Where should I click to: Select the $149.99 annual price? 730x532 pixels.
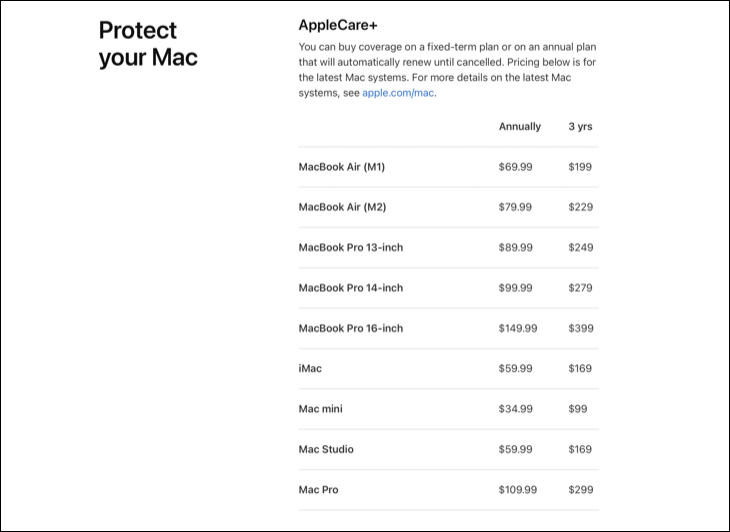click(x=518, y=328)
